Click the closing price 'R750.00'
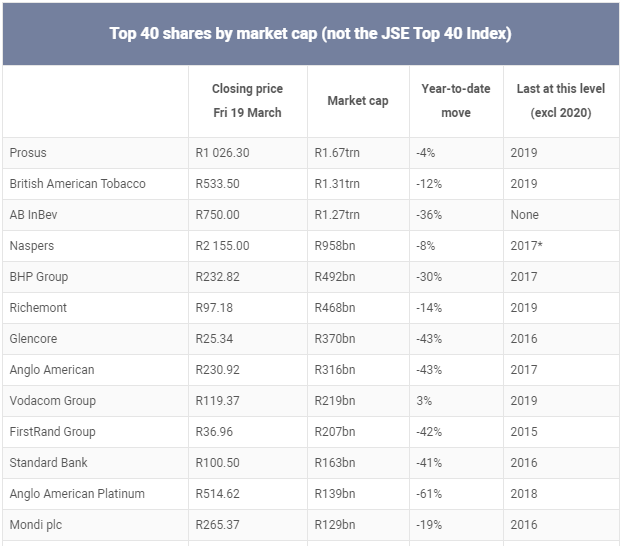 tap(217, 215)
